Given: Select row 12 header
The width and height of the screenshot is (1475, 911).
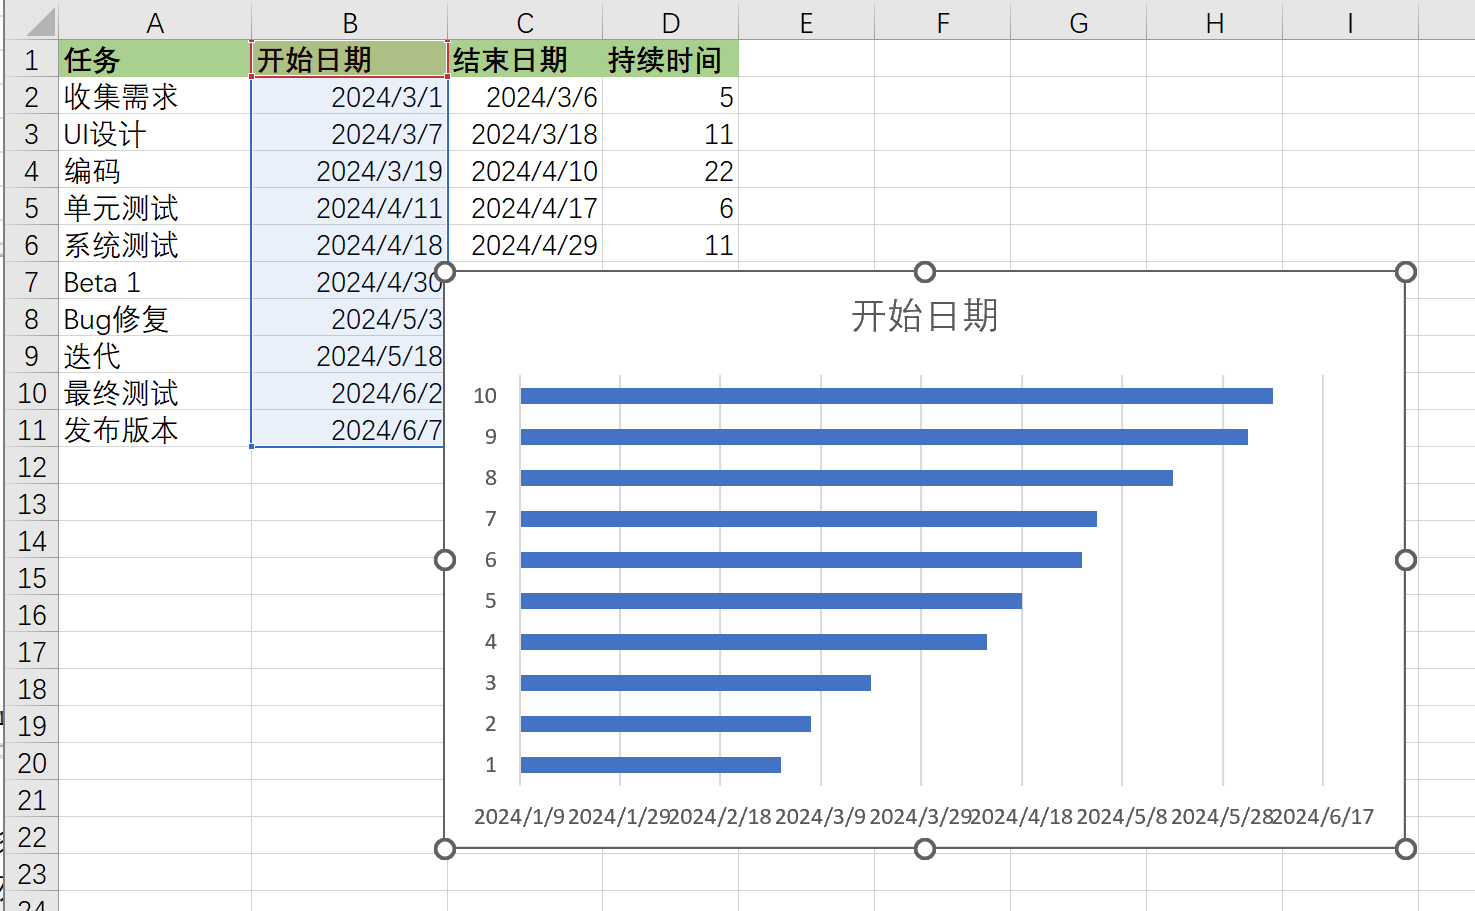Looking at the screenshot, I should (x=32, y=466).
